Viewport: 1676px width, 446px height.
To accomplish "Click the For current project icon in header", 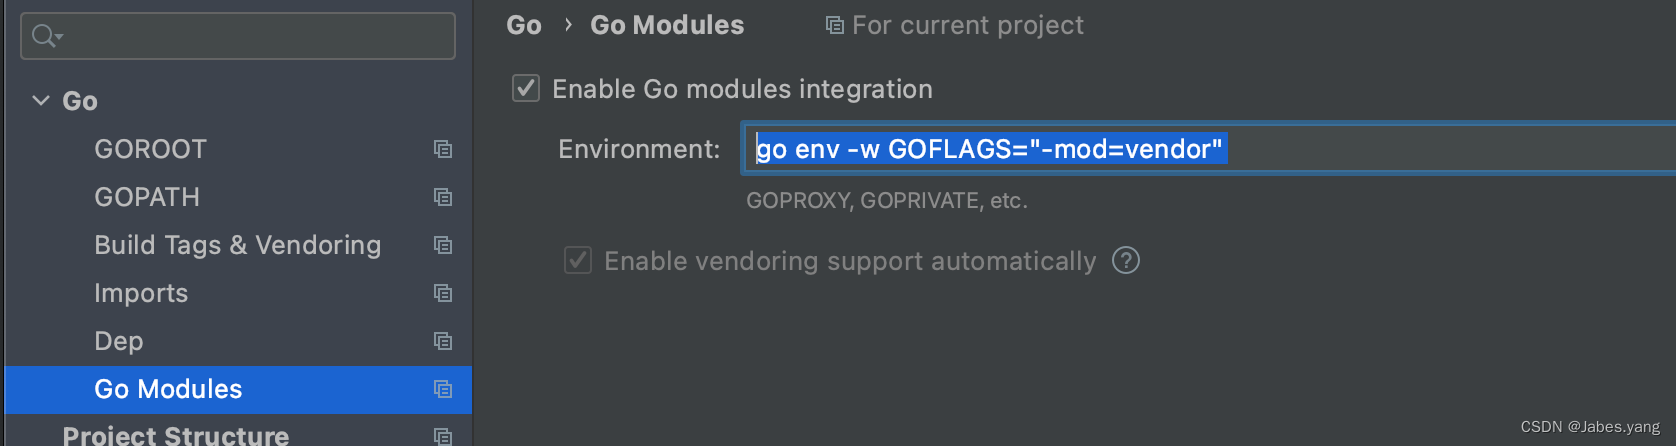I will [x=834, y=25].
